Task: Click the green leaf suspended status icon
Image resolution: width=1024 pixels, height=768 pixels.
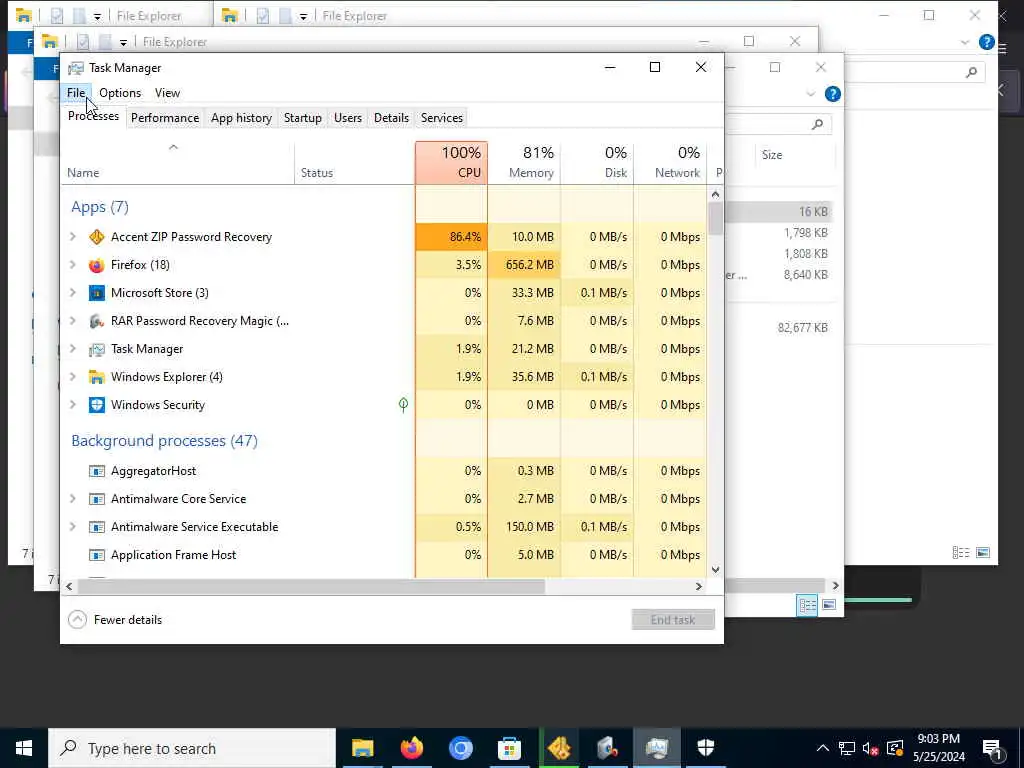Action: (404, 405)
